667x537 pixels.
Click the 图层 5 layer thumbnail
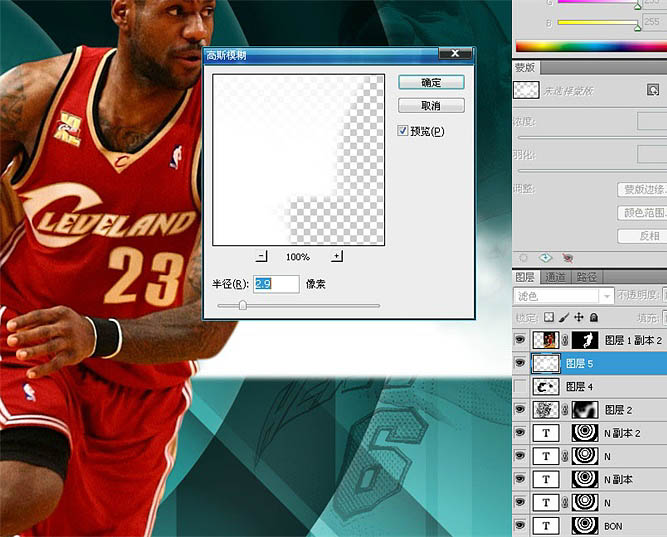(x=546, y=364)
